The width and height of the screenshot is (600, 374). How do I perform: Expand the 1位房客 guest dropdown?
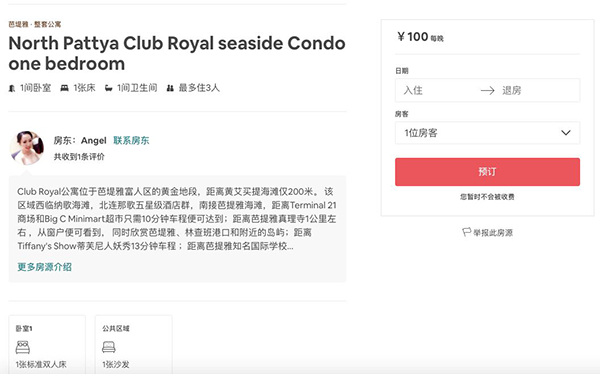(488, 133)
